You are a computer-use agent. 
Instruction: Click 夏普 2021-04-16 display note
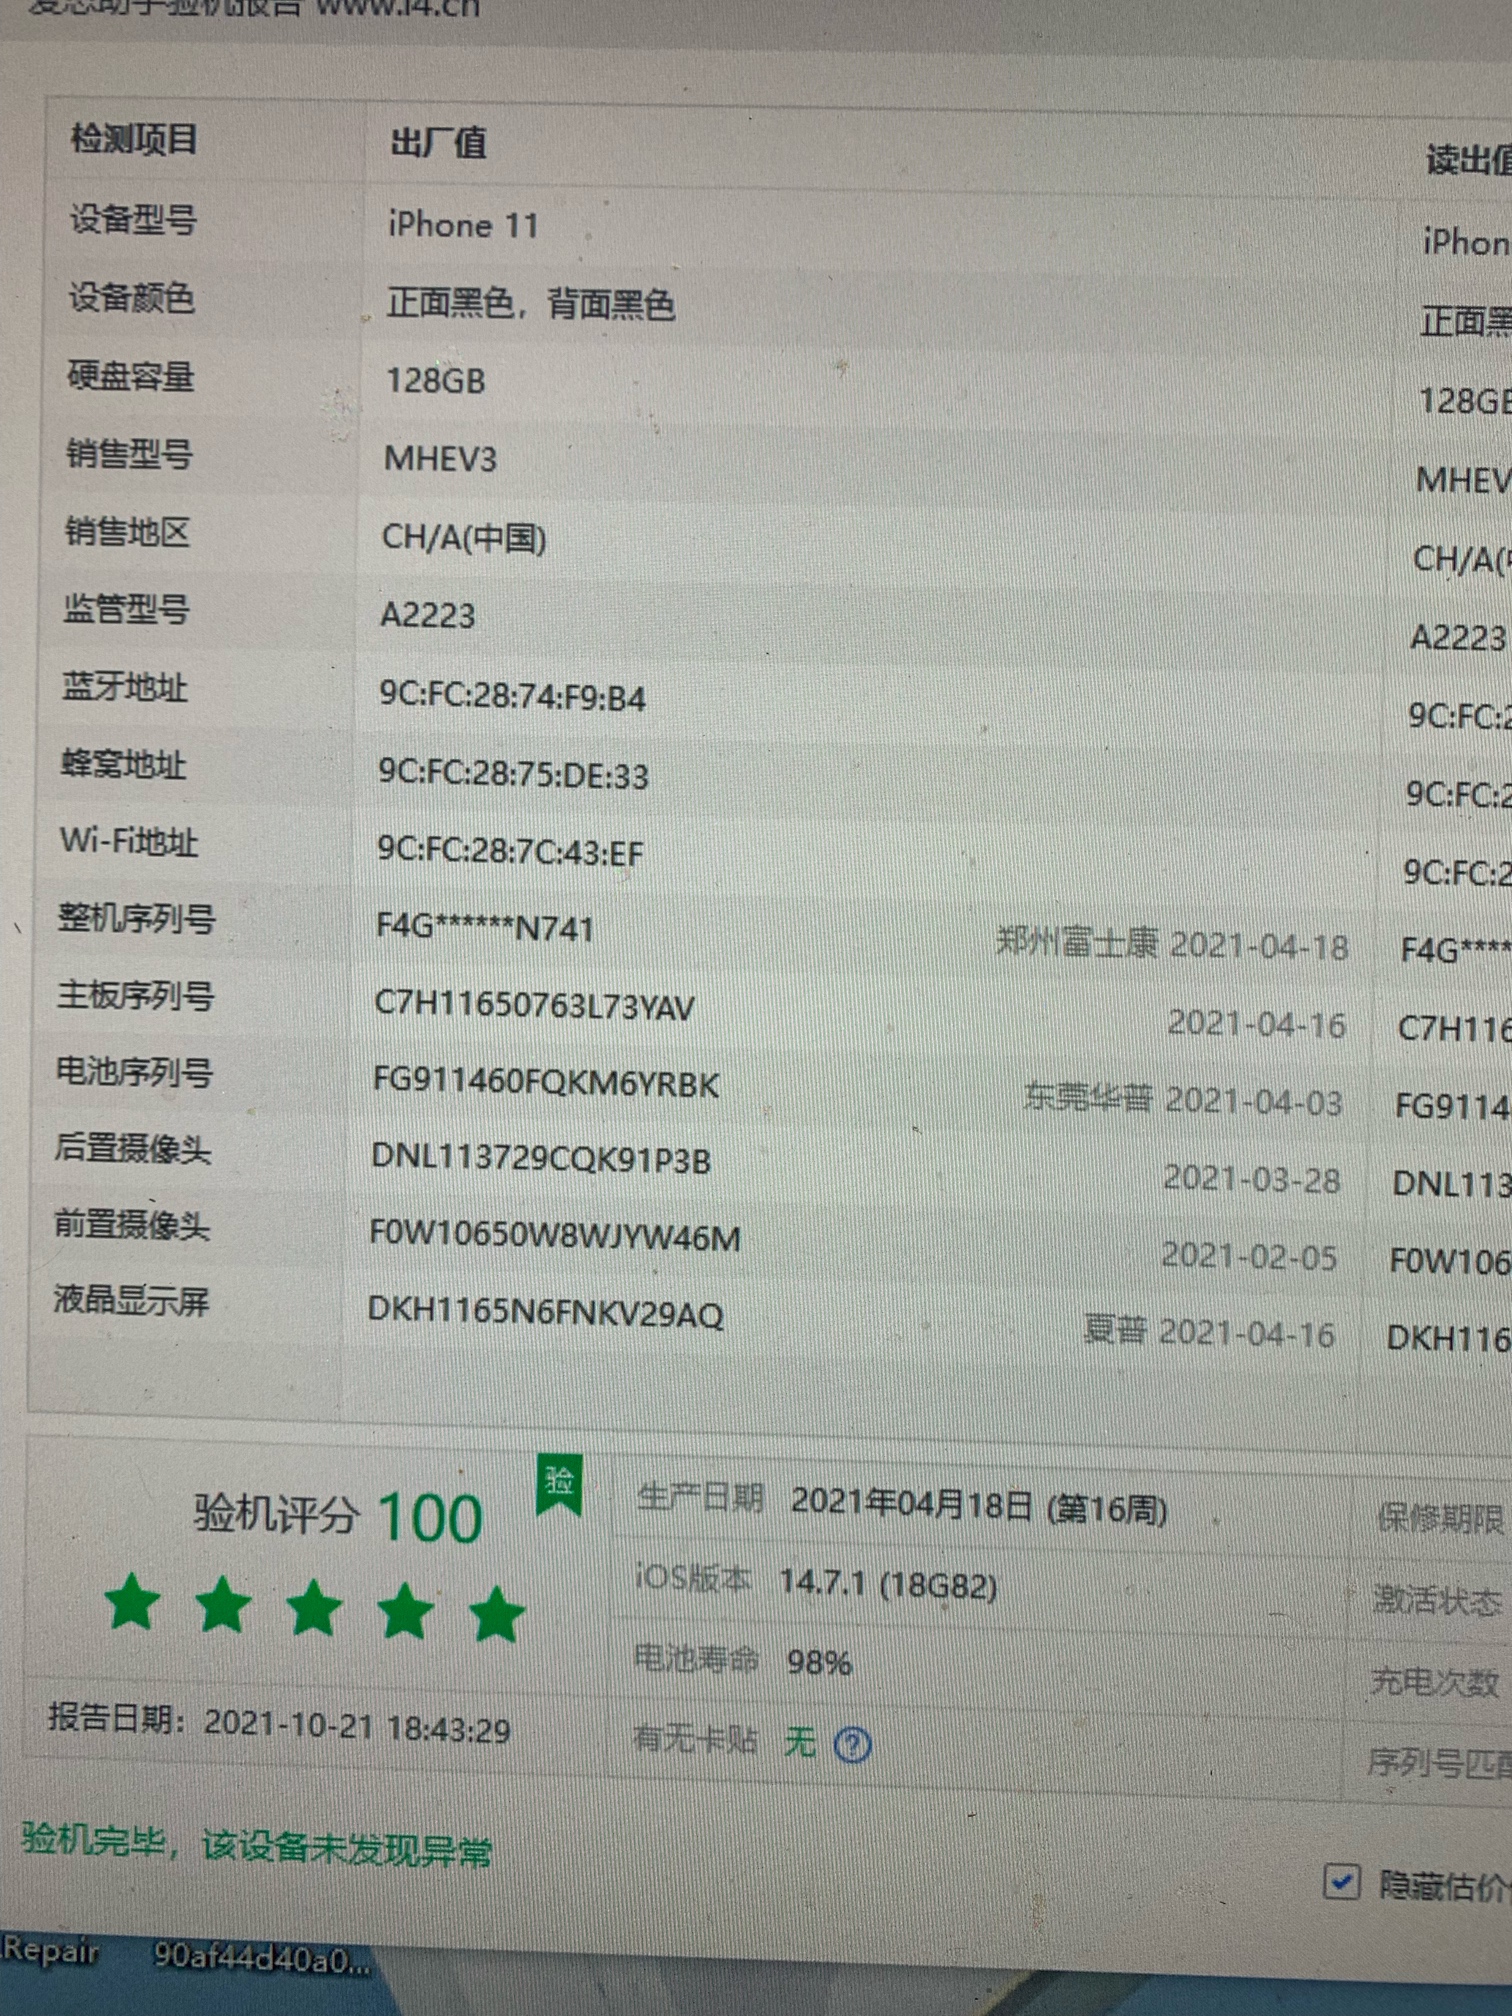pyautogui.click(x=1209, y=1333)
